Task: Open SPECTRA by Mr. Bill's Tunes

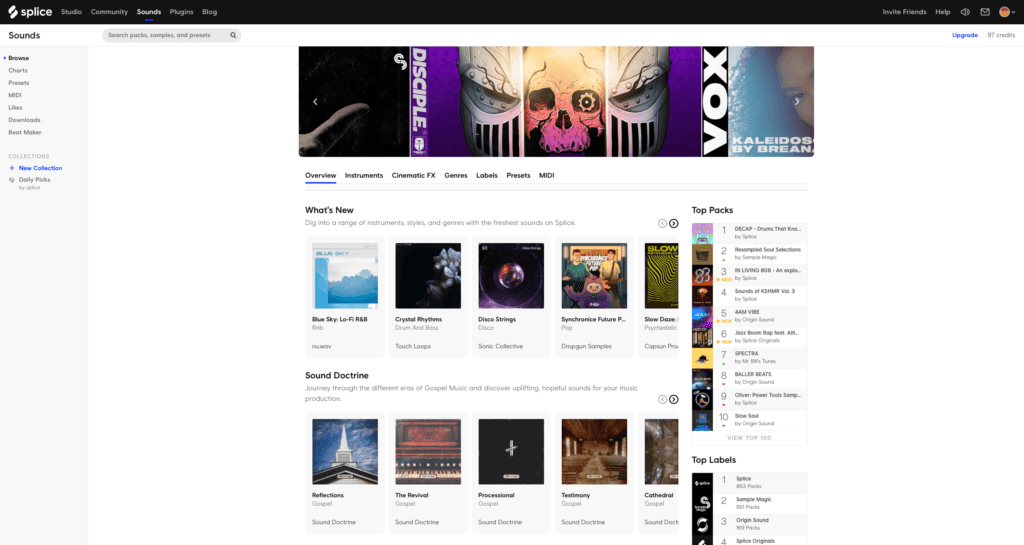Action: [749, 358]
